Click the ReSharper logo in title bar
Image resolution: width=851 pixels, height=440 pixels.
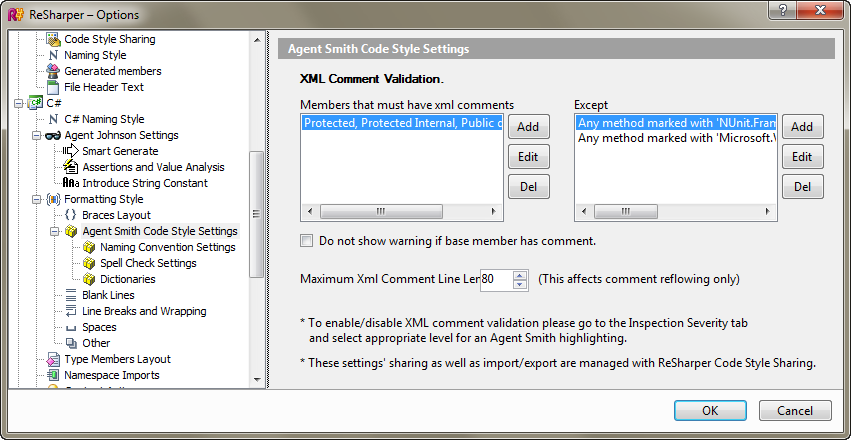[16, 15]
